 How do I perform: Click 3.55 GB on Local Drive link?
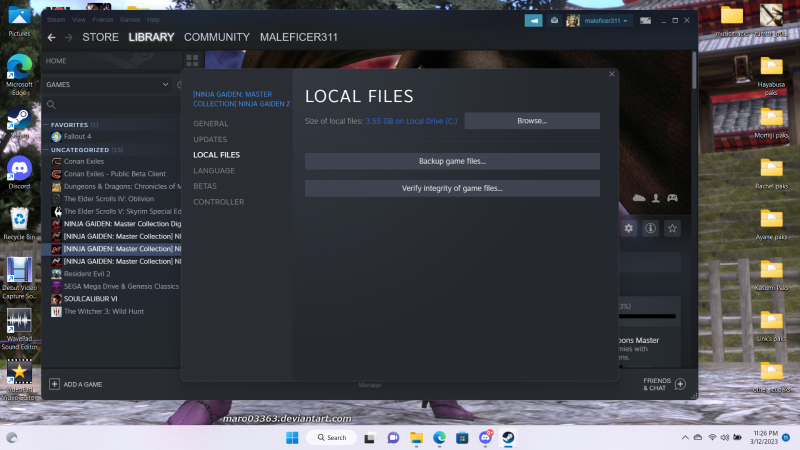[x=411, y=121]
